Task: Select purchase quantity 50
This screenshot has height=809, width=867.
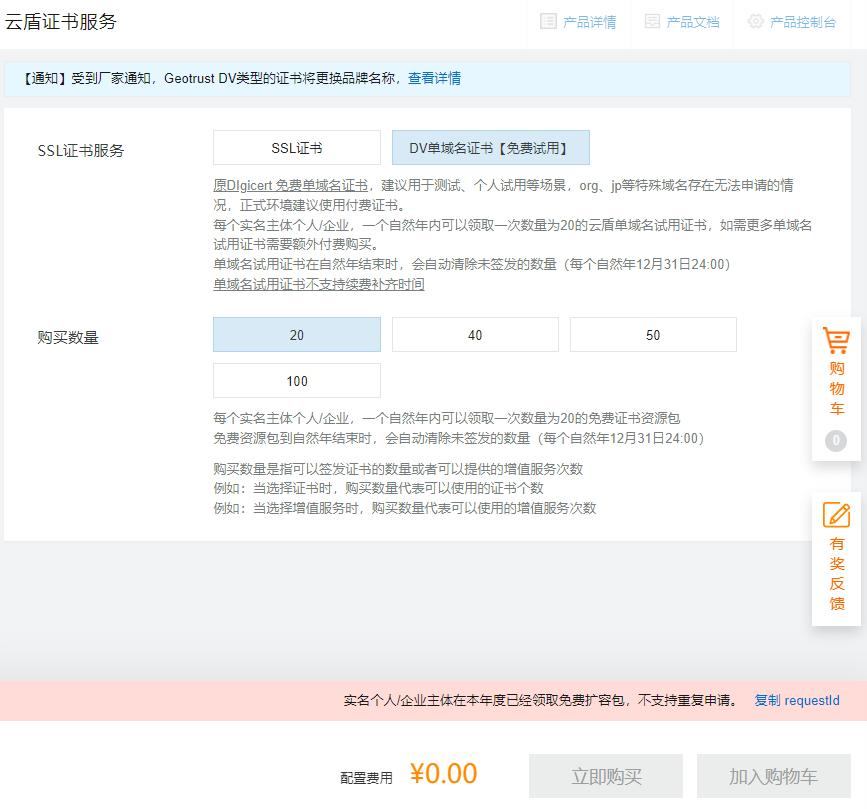Action: tap(653, 334)
